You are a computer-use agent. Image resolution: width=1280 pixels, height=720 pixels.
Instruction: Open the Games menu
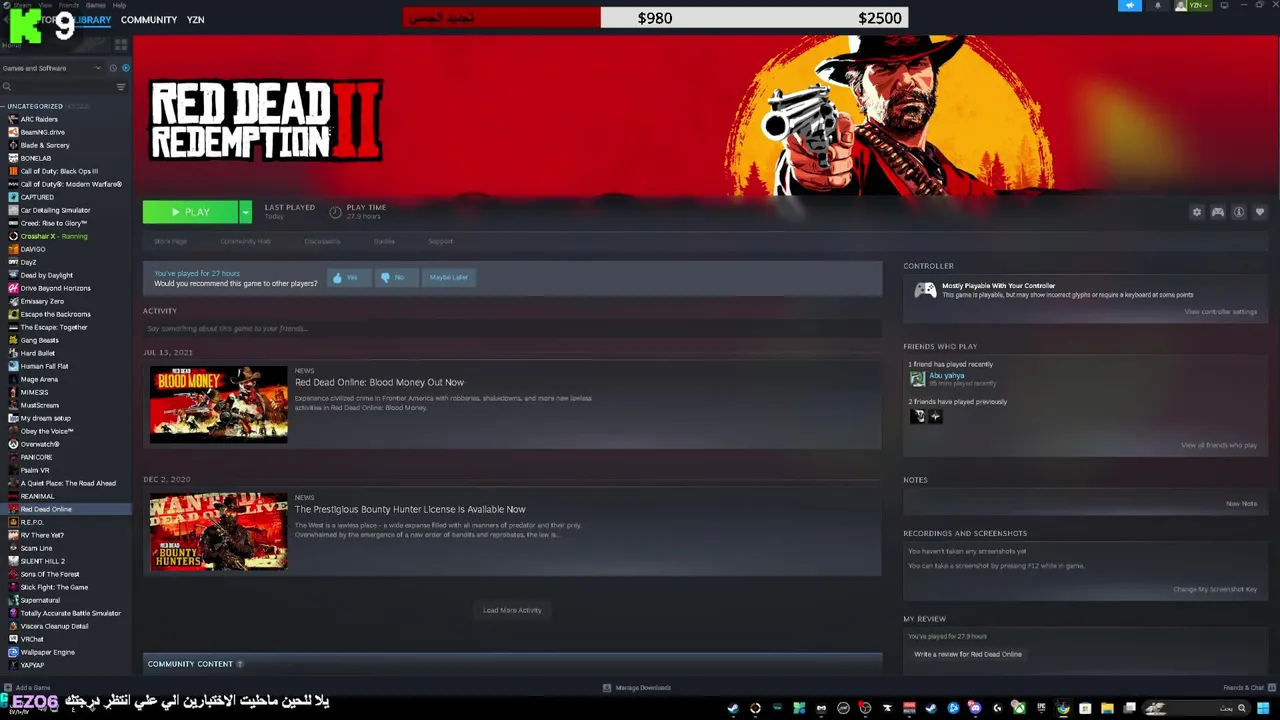[x=95, y=5]
